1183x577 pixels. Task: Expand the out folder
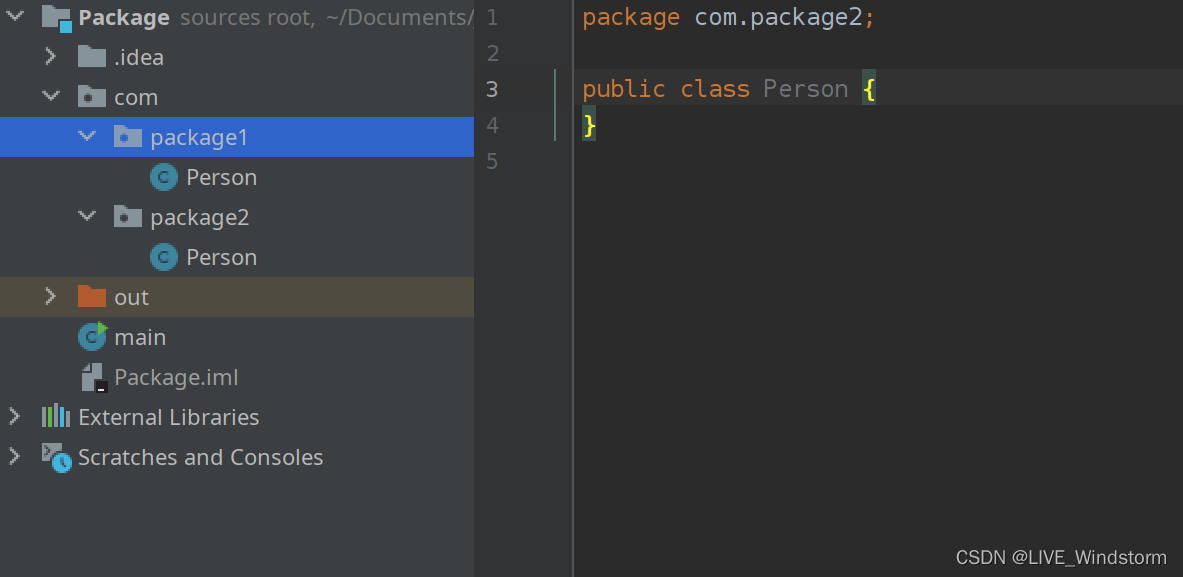pos(51,297)
